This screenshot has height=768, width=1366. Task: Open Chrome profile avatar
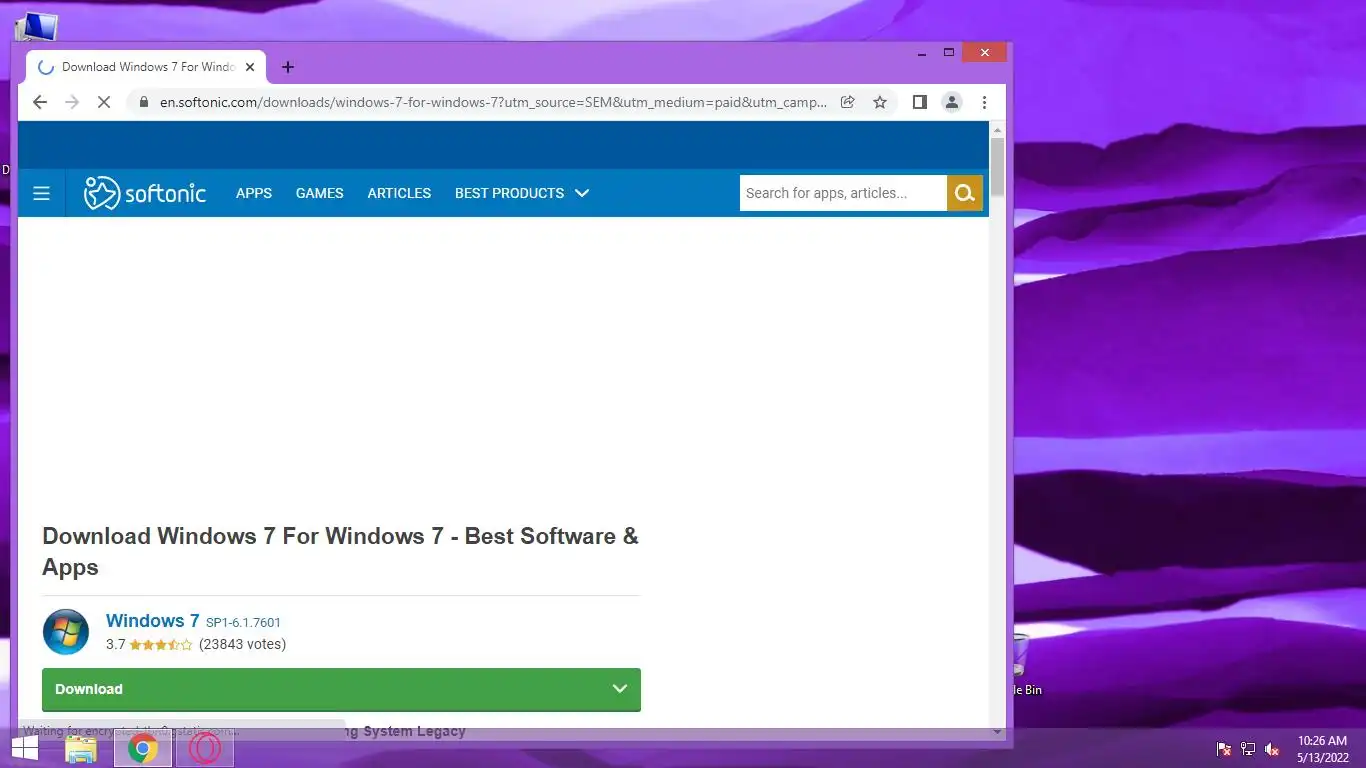point(952,102)
